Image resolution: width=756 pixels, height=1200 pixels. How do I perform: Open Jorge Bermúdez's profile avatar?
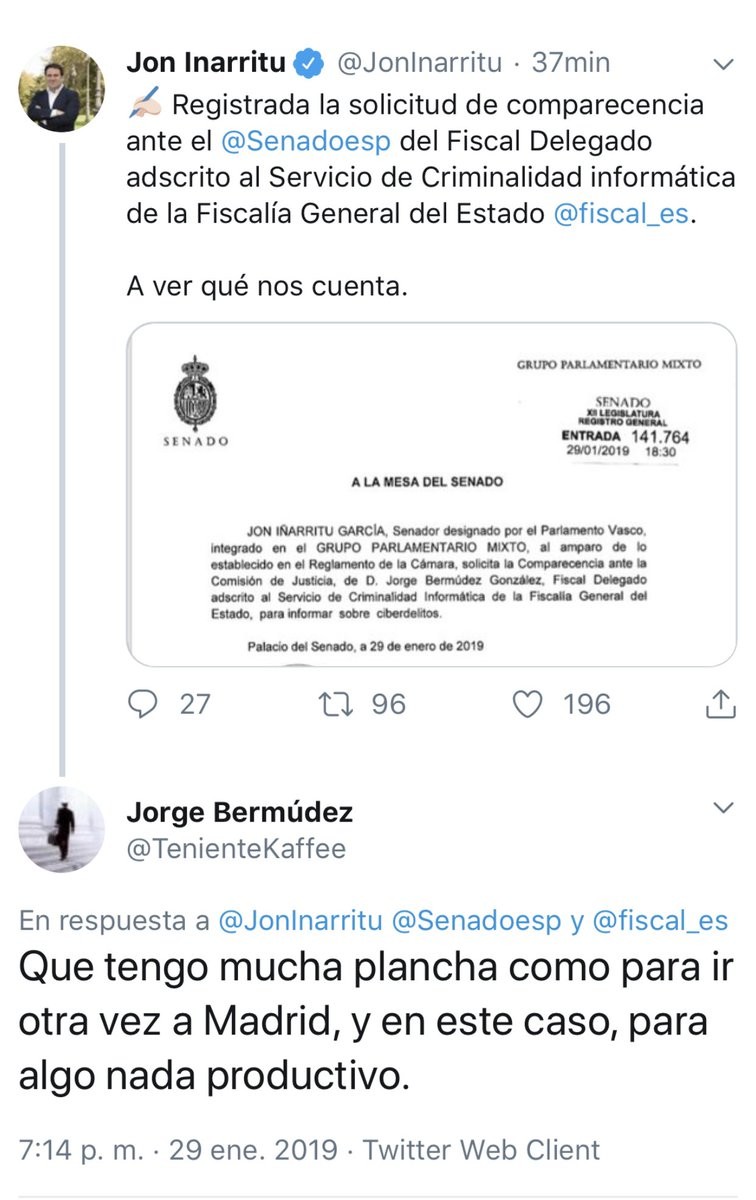[x=61, y=830]
